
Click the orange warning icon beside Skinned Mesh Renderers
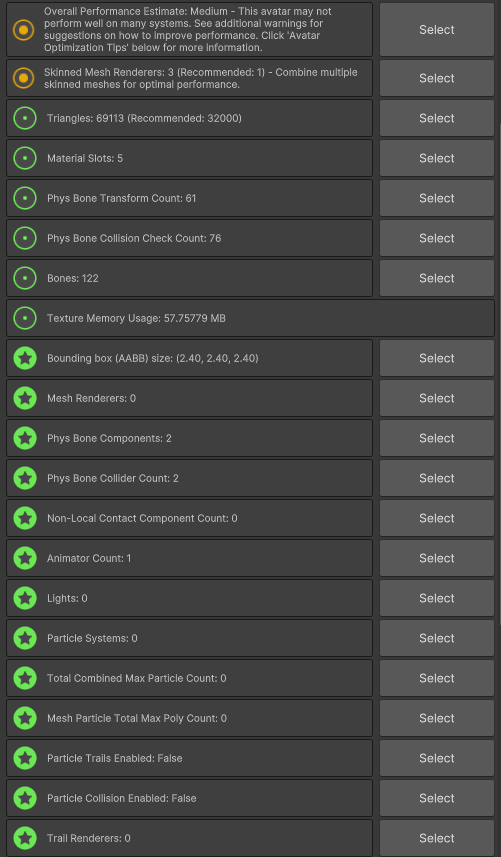(23, 78)
